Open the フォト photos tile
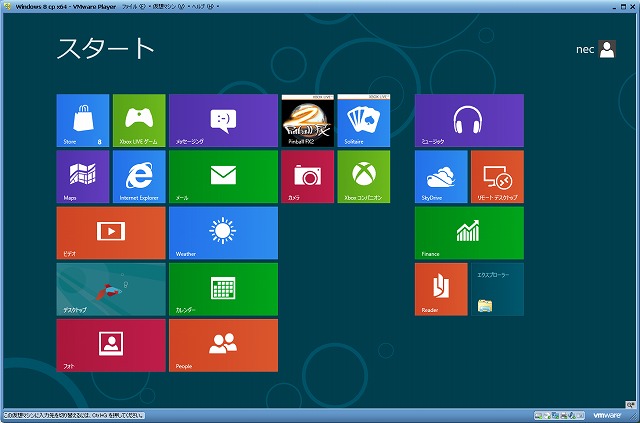Viewport: 640px width, 423px height. coord(111,345)
